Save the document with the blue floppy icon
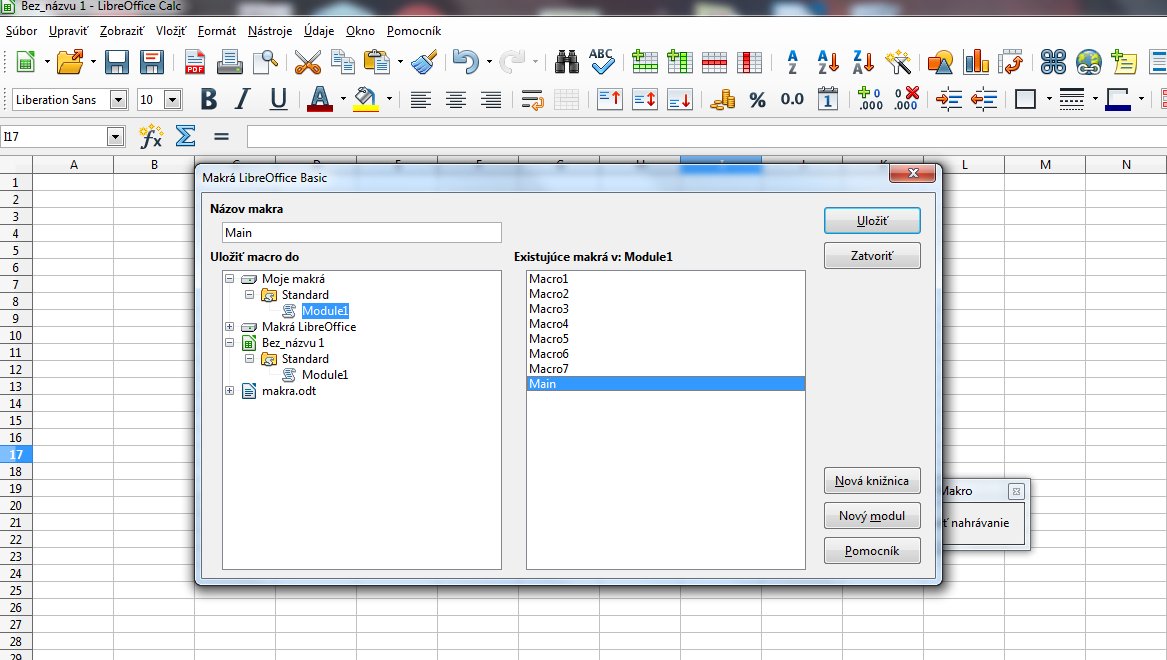This screenshot has width=1167, height=660. pyautogui.click(x=117, y=62)
